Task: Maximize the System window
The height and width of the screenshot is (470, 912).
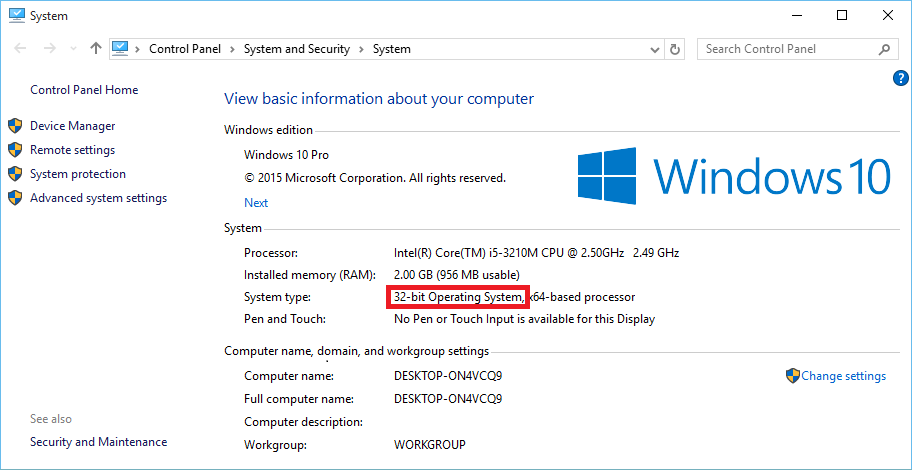Action: [x=842, y=16]
